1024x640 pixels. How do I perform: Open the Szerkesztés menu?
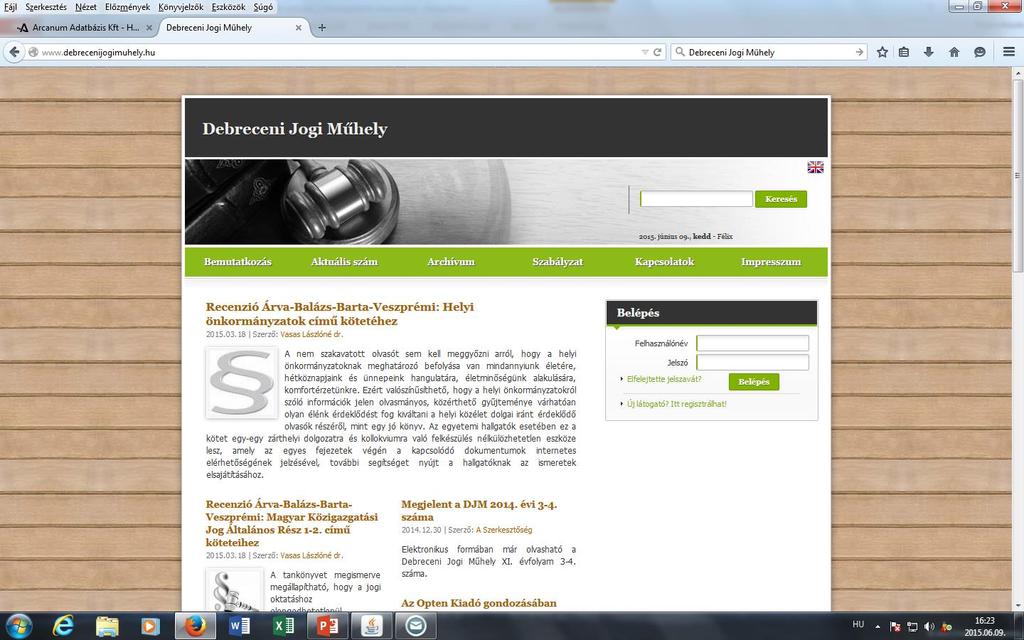[x=46, y=7]
